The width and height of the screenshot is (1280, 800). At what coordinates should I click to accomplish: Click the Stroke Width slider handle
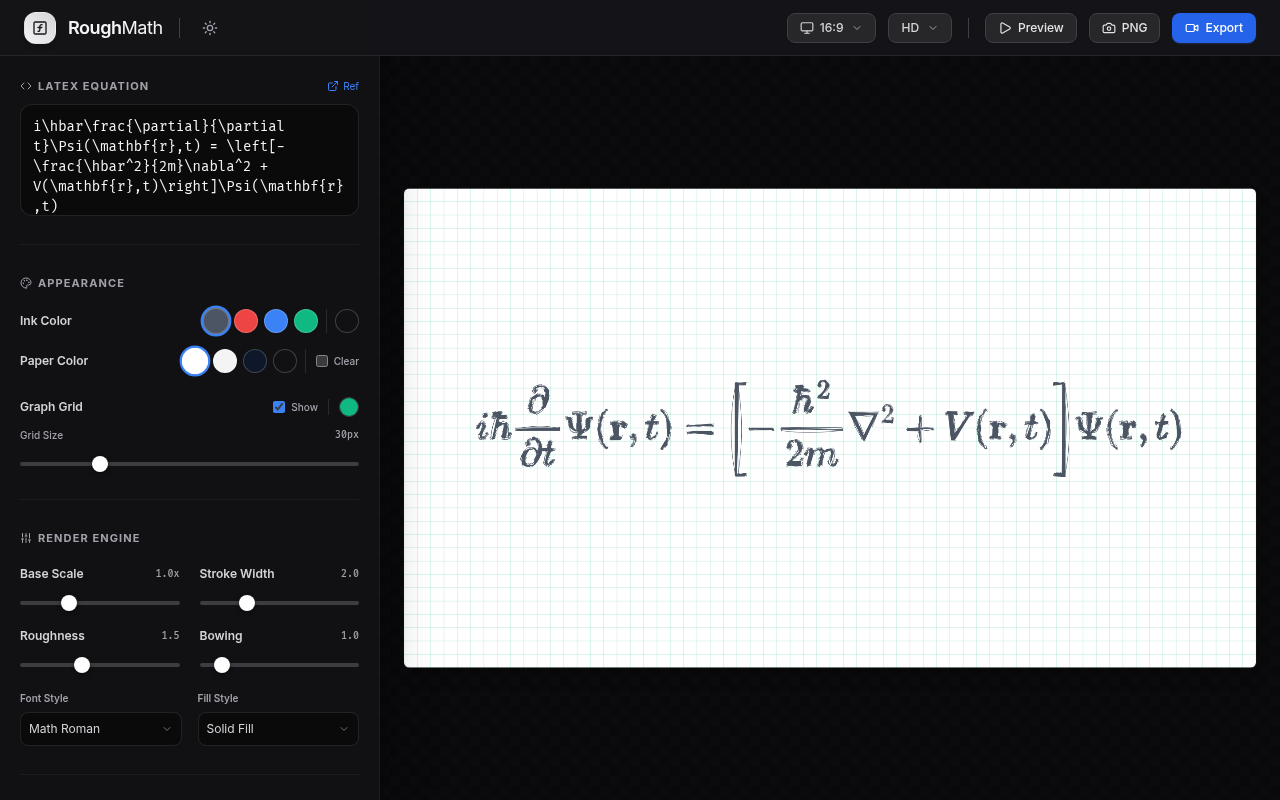(x=247, y=603)
